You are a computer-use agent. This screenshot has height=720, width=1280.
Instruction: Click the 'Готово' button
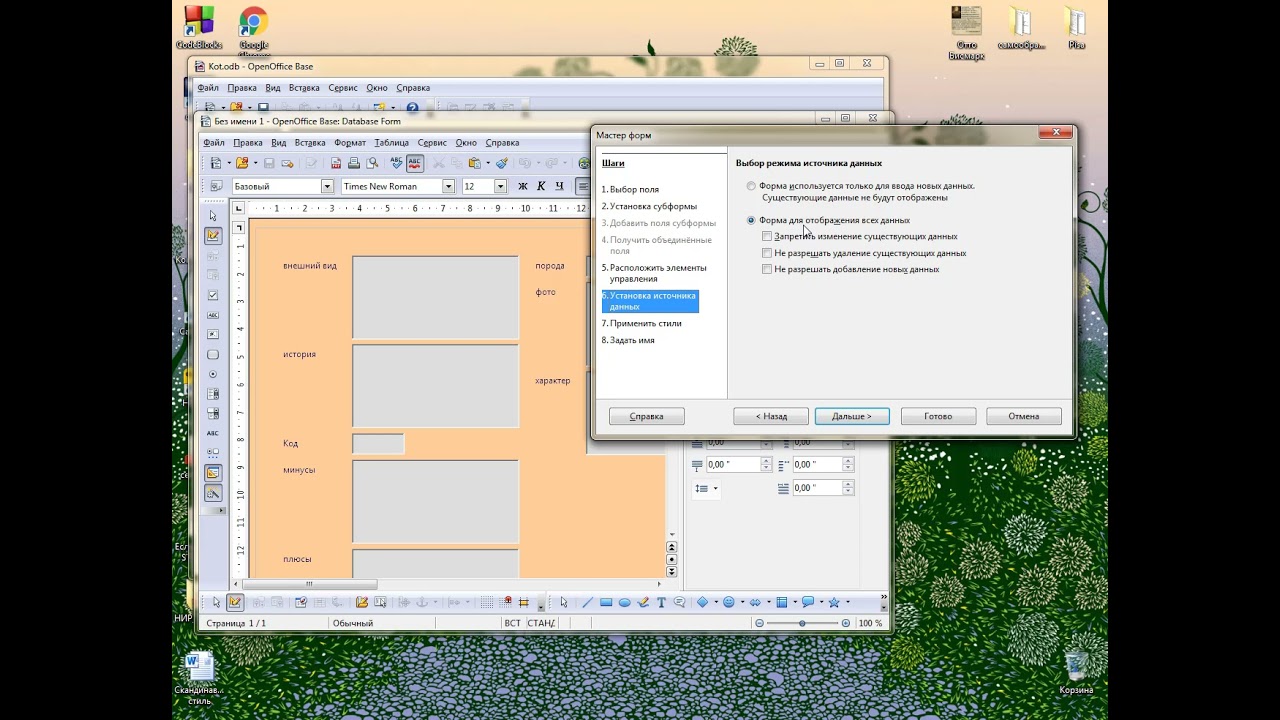[938, 416]
